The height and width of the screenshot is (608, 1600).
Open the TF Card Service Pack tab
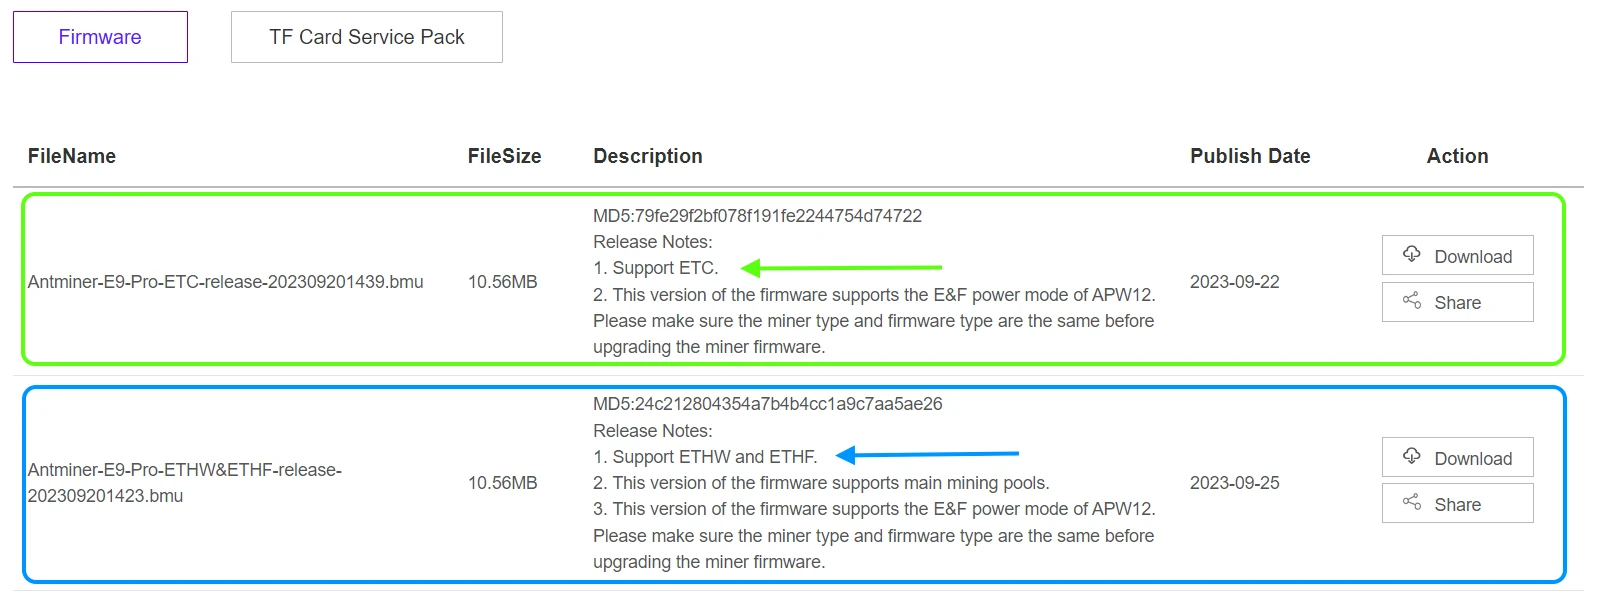(x=366, y=37)
